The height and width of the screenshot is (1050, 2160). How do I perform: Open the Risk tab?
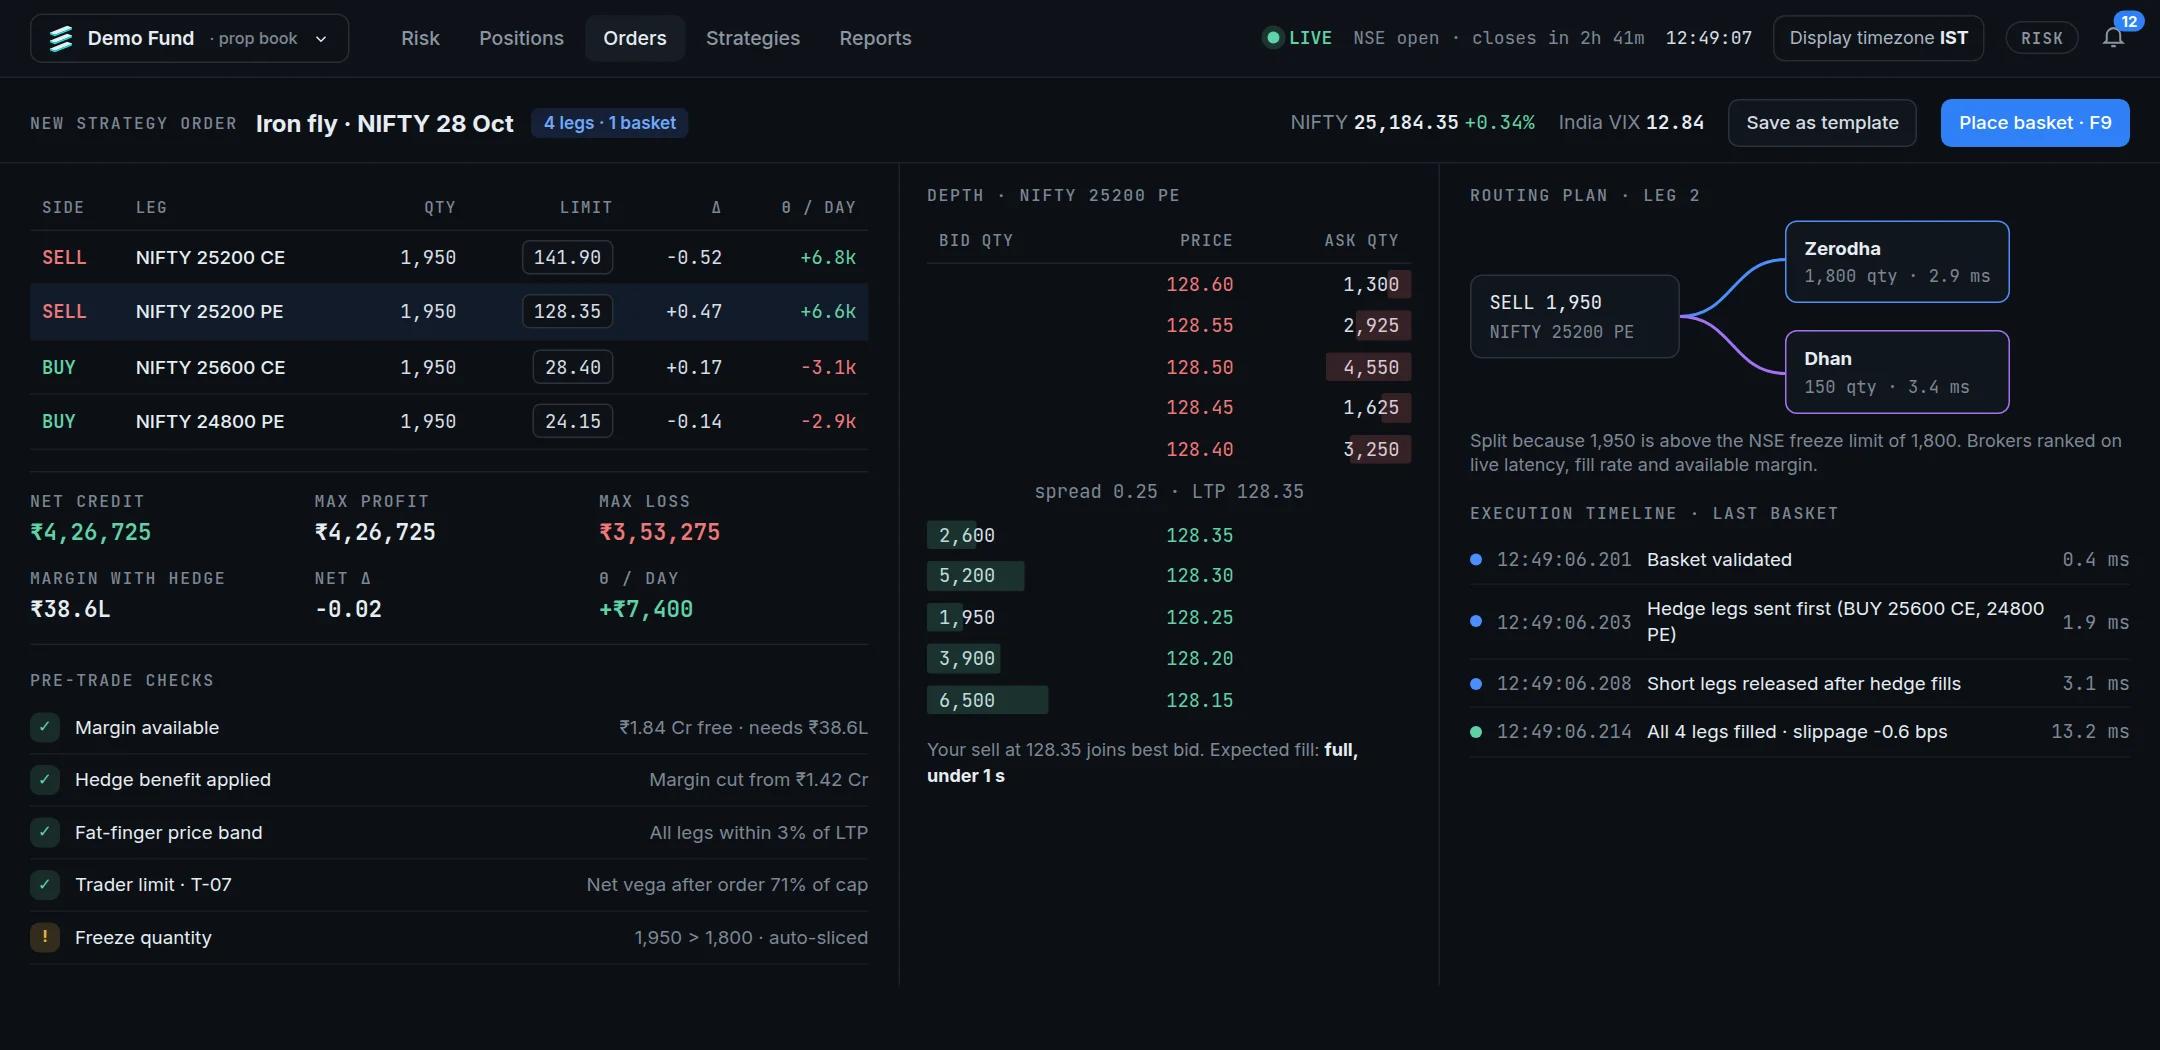pos(420,38)
